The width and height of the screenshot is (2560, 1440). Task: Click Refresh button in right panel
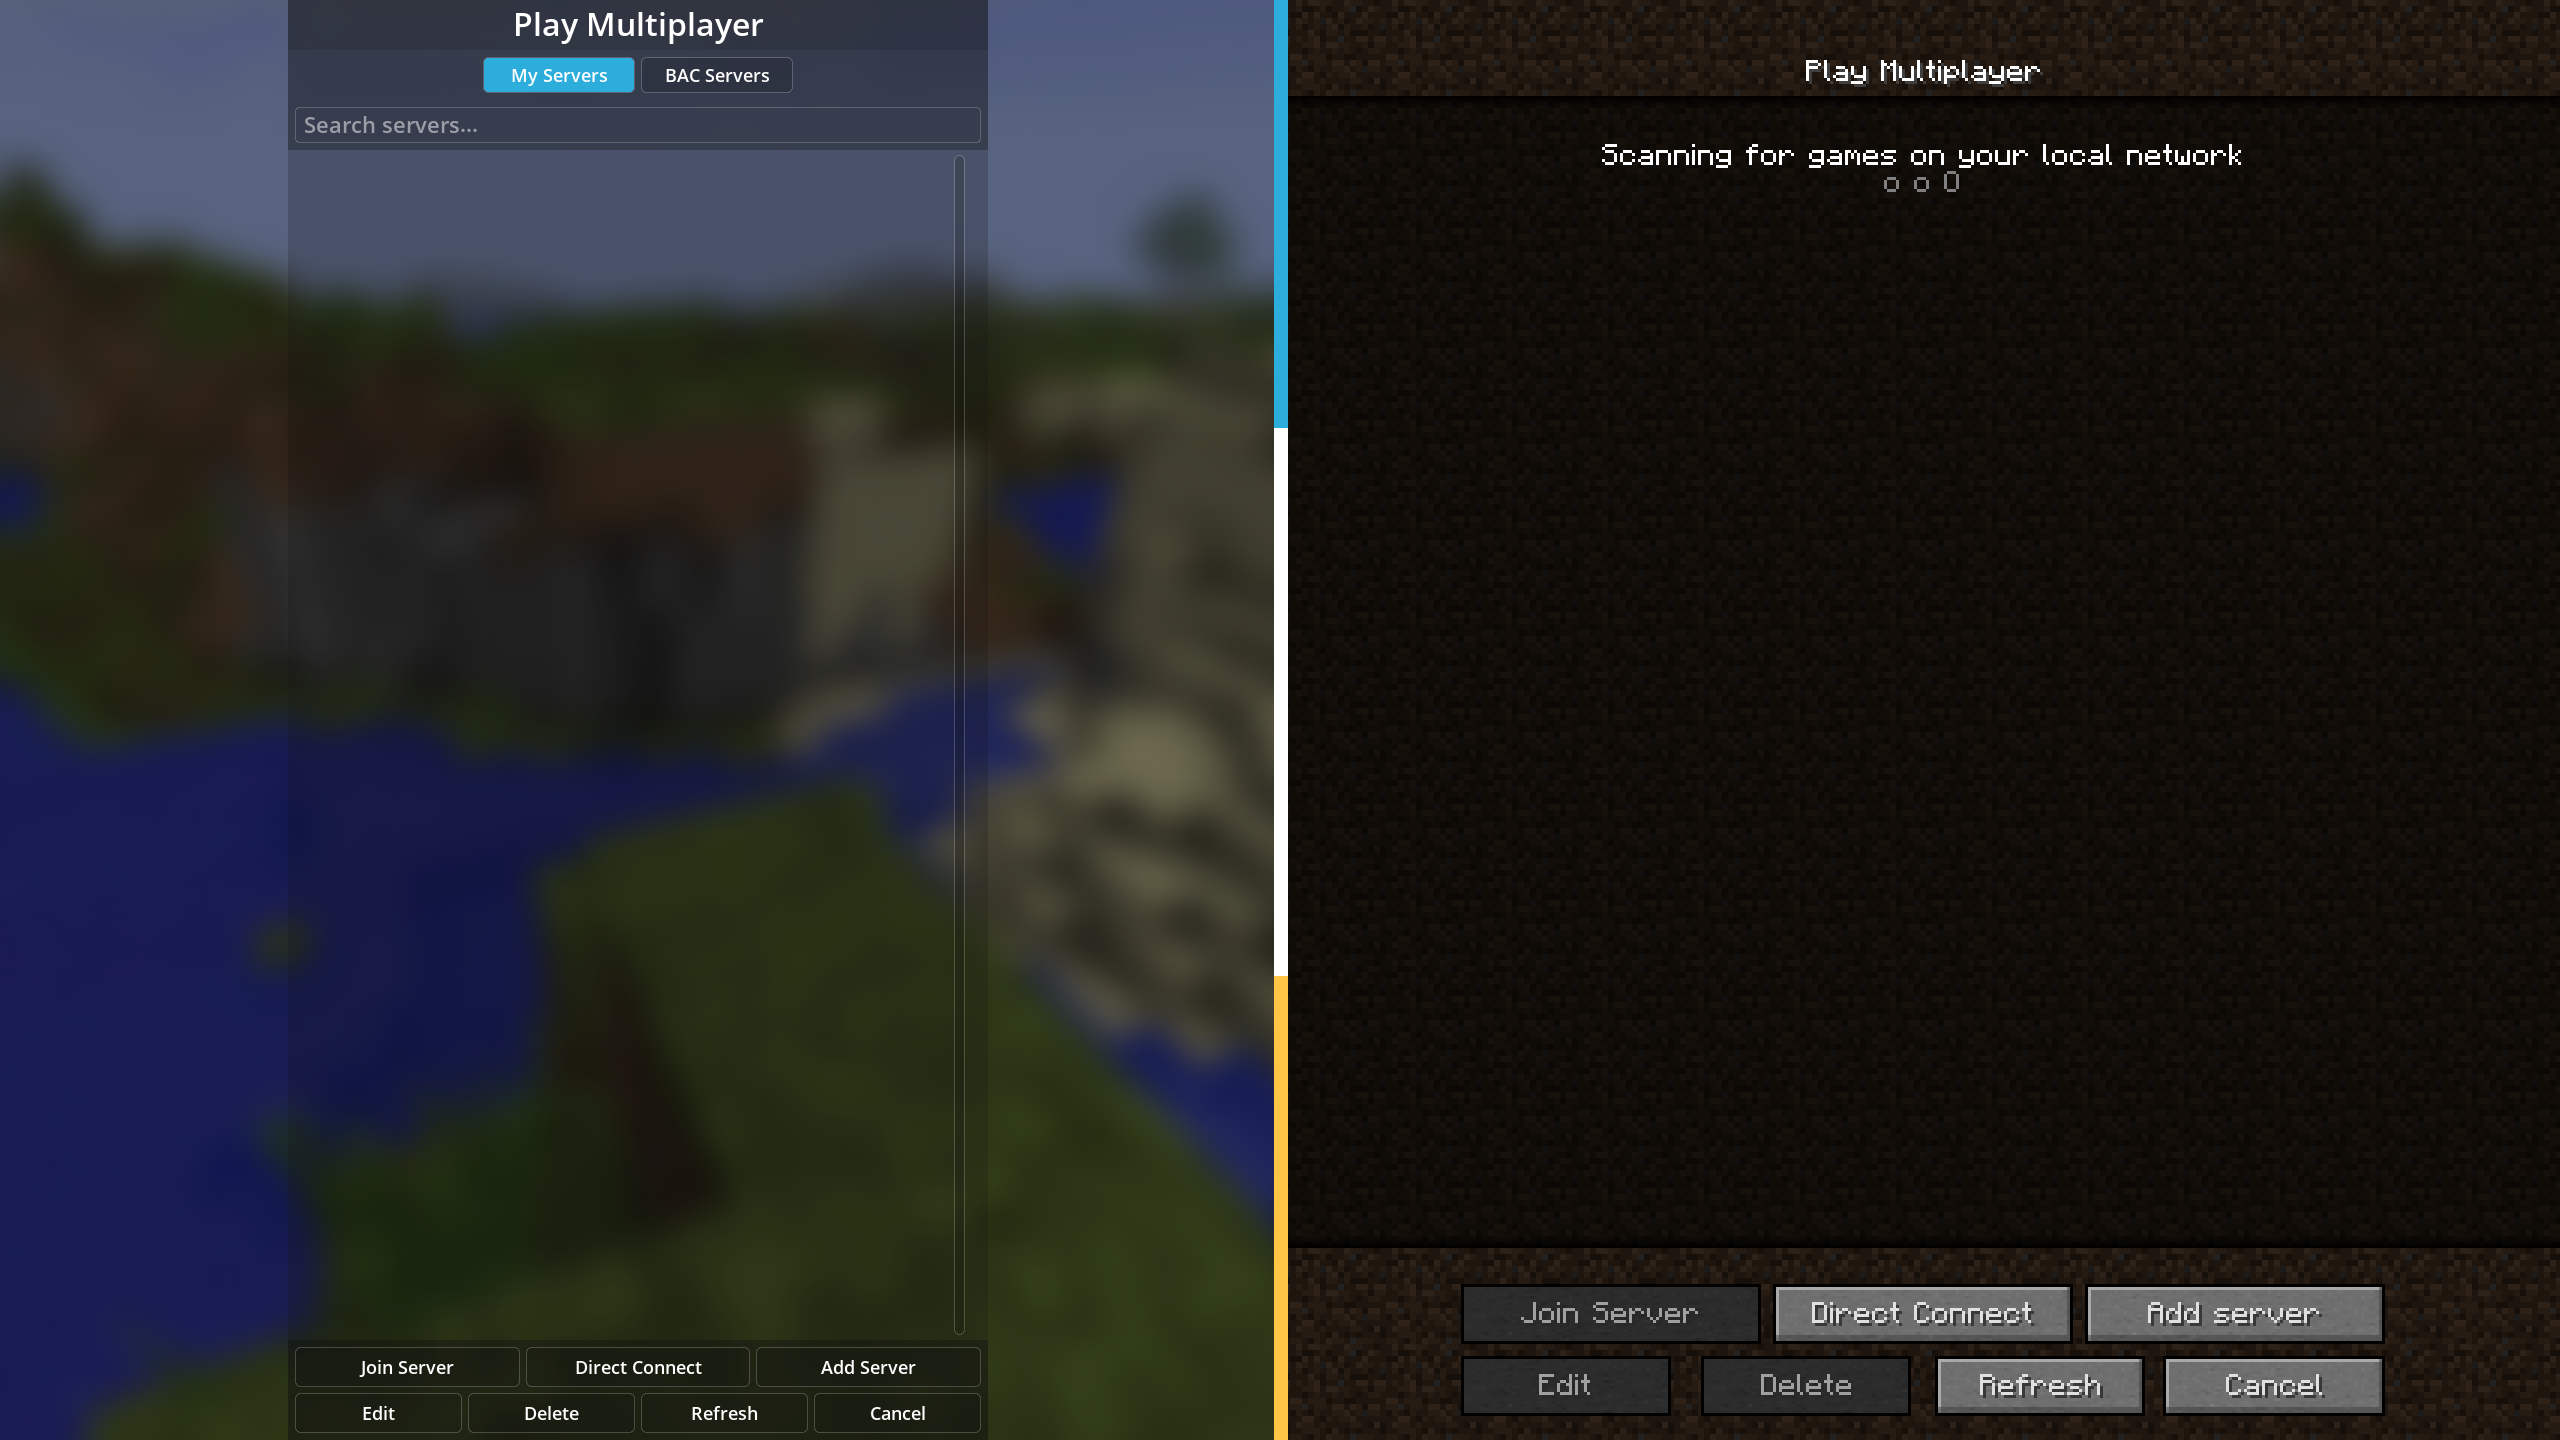(x=2038, y=1384)
